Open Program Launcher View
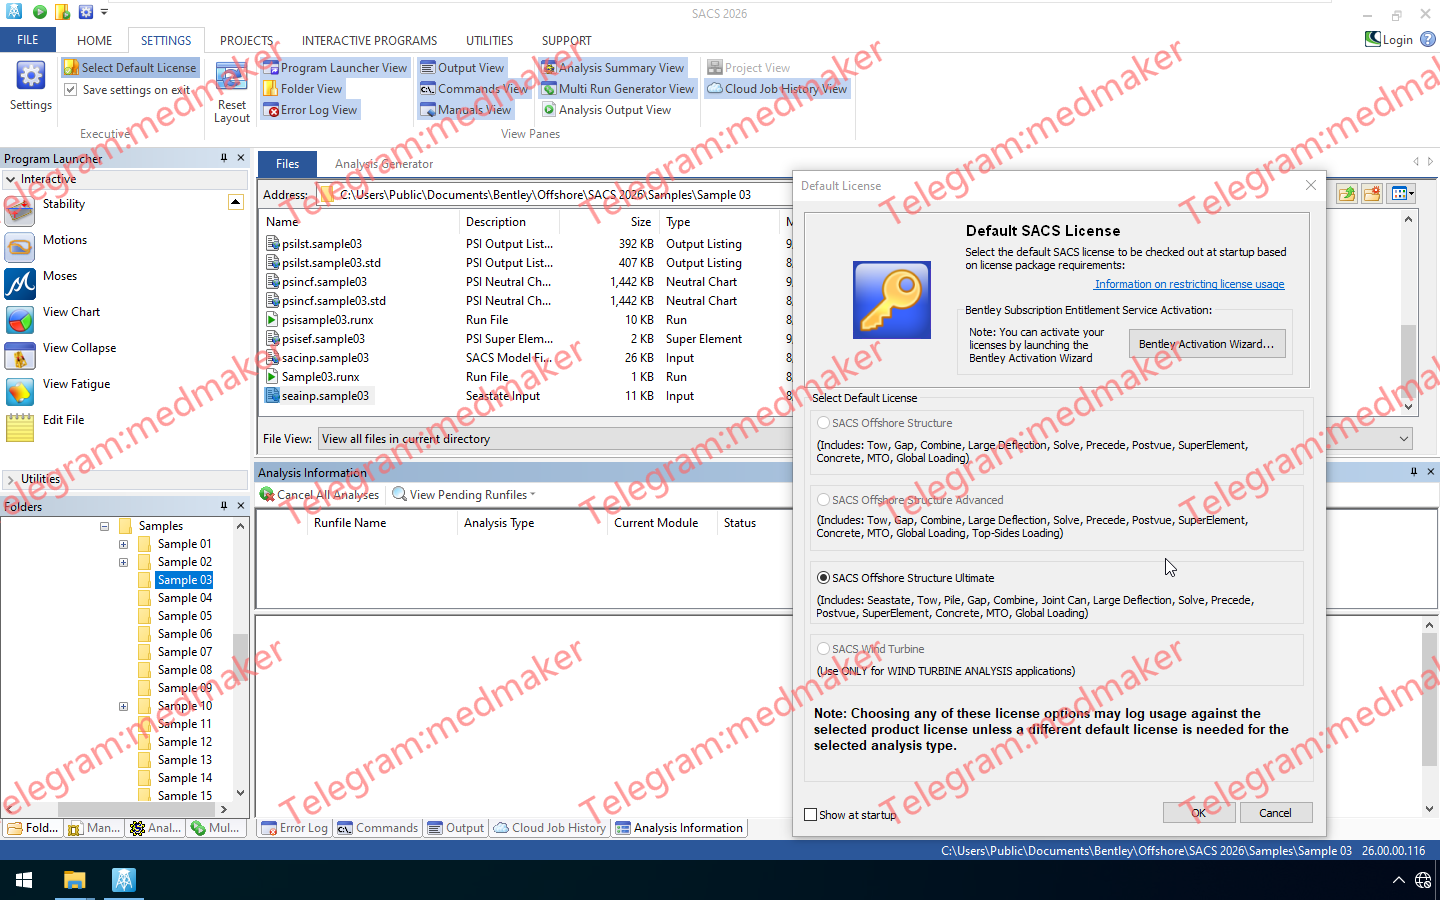1440x900 pixels. (x=336, y=68)
